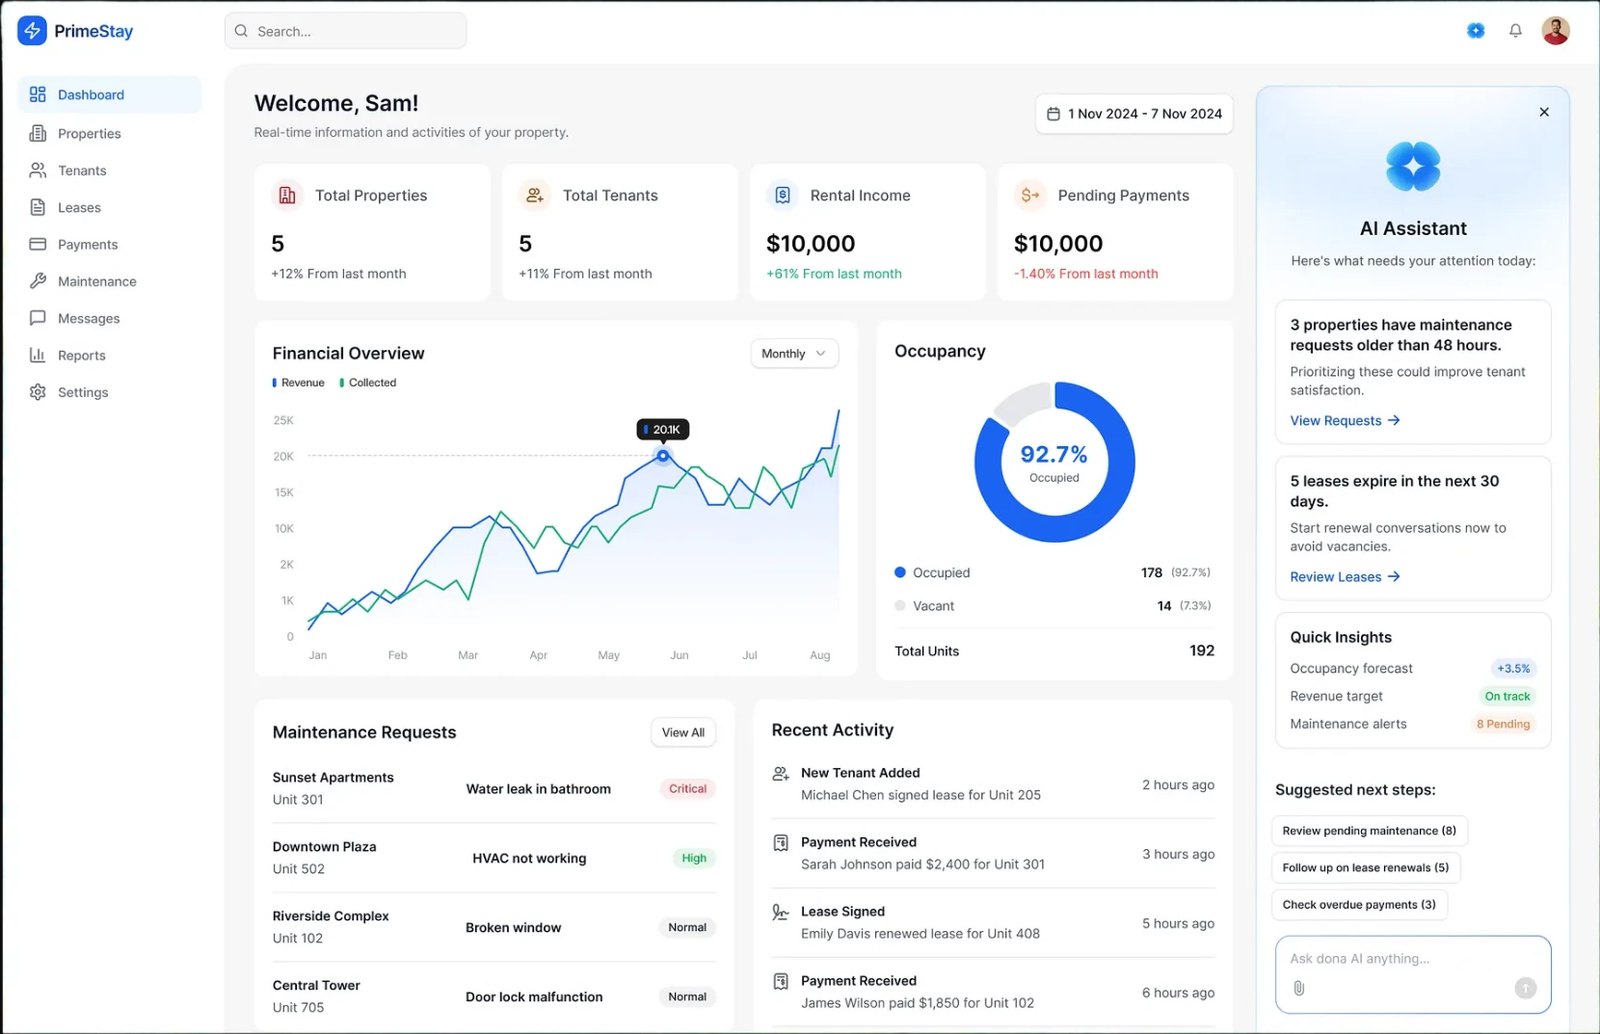Toggle the Collected legend item

coord(368,383)
